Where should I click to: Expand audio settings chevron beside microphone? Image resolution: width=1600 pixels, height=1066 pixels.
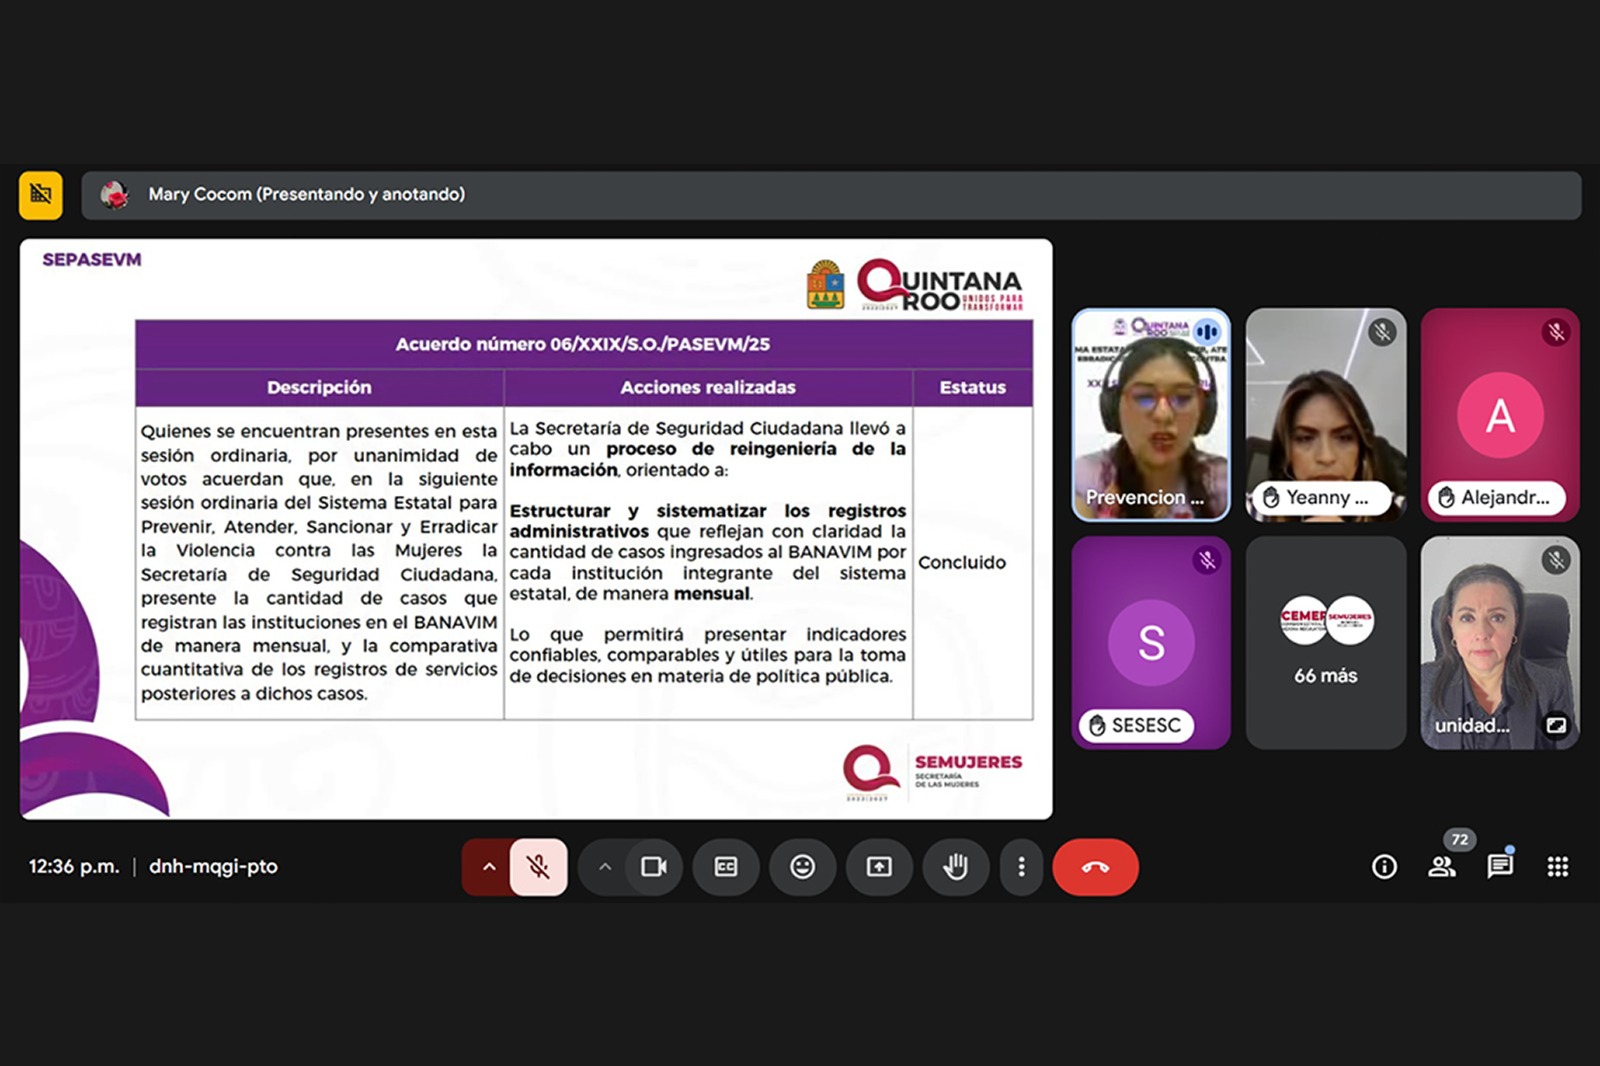click(x=489, y=867)
